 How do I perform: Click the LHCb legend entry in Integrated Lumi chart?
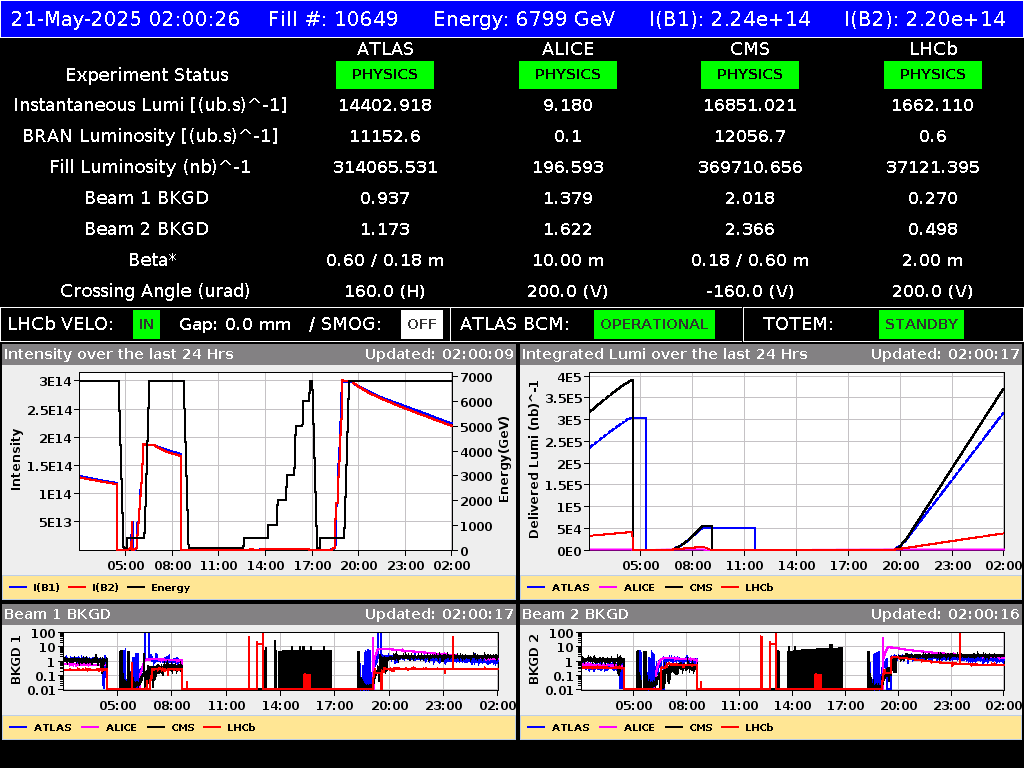point(748,588)
